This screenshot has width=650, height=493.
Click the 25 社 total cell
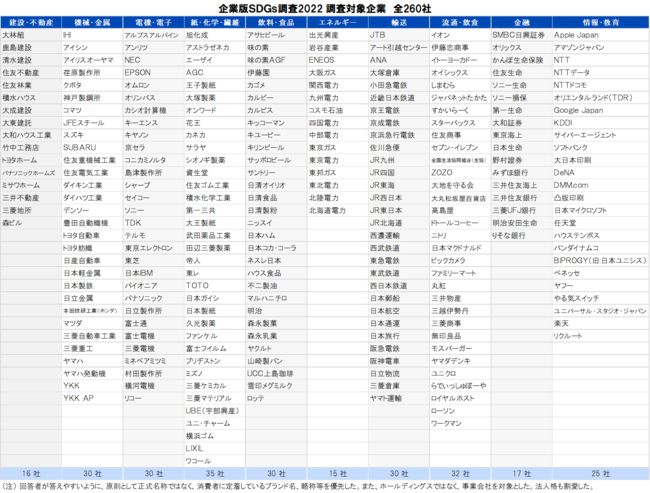601,474
